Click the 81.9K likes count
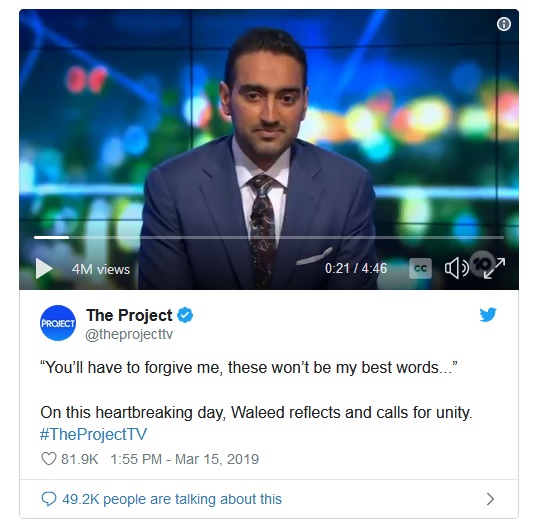The image size is (537, 527). pos(79,459)
